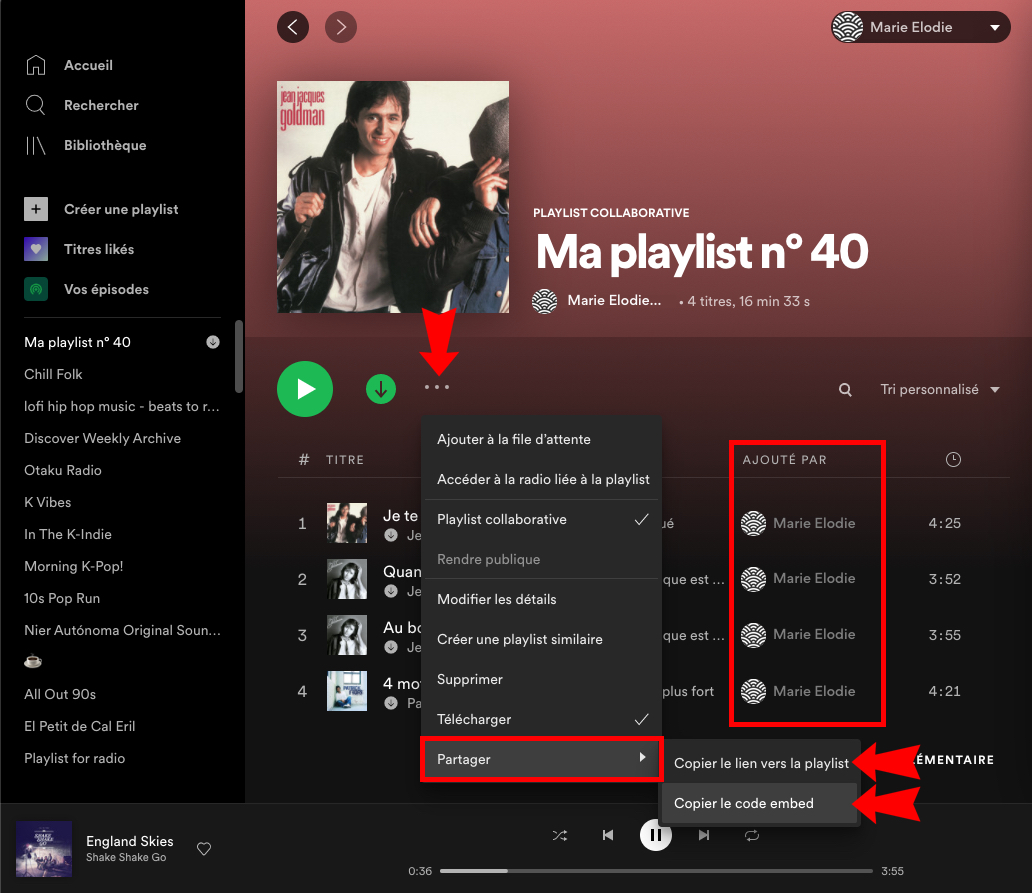This screenshot has height=893, width=1032.
Task: Click Copier le lien vers la playlist
Action: point(760,763)
